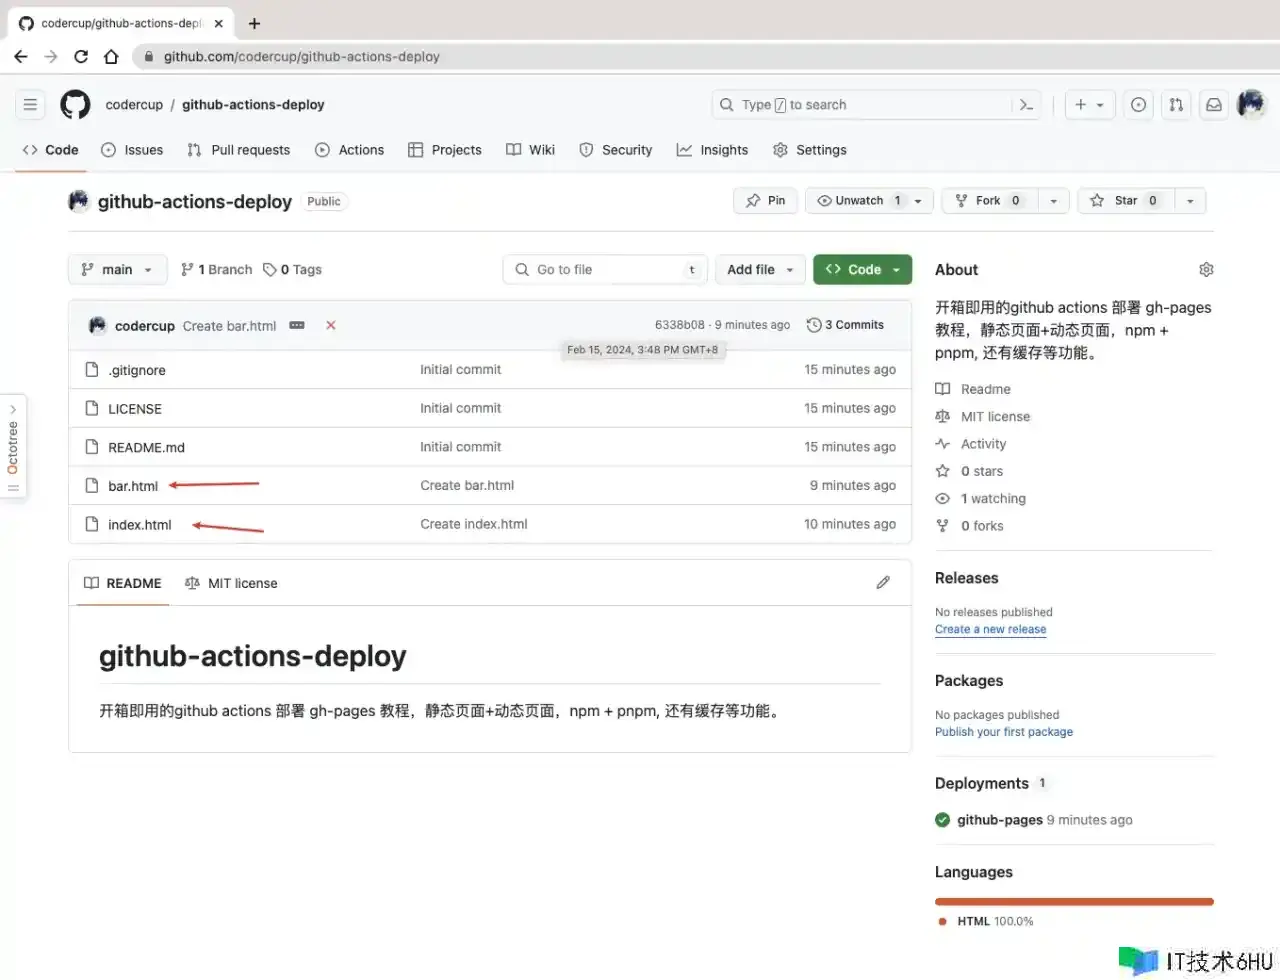Expand the Octotree sidebar panel
The image size is (1280, 980).
[13, 446]
